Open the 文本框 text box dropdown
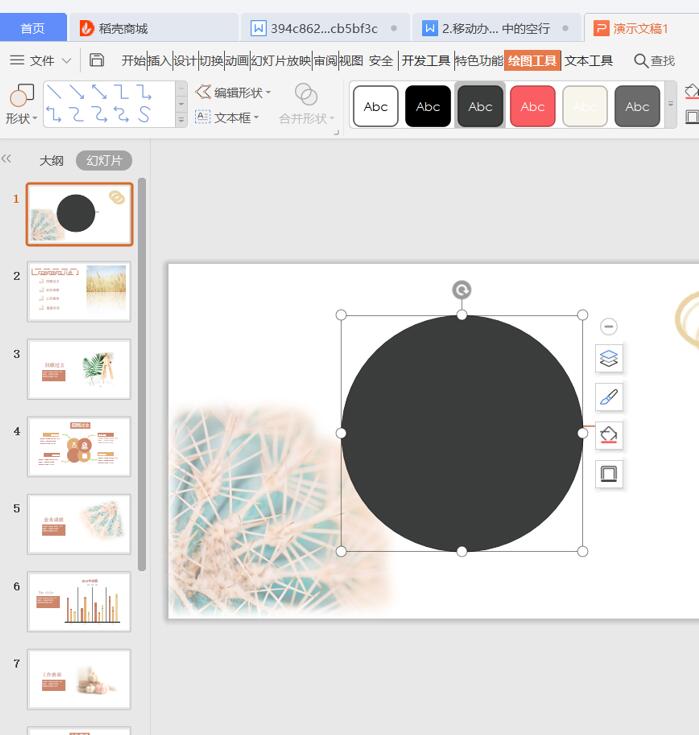The width and height of the screenshot is (699, 735). tap(227, 117)
